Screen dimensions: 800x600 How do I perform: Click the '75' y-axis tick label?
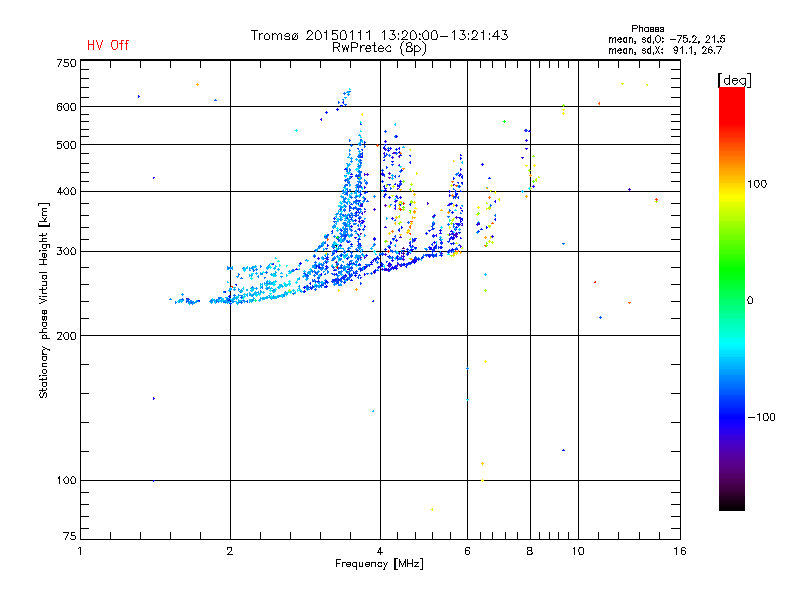pos(70,536)
